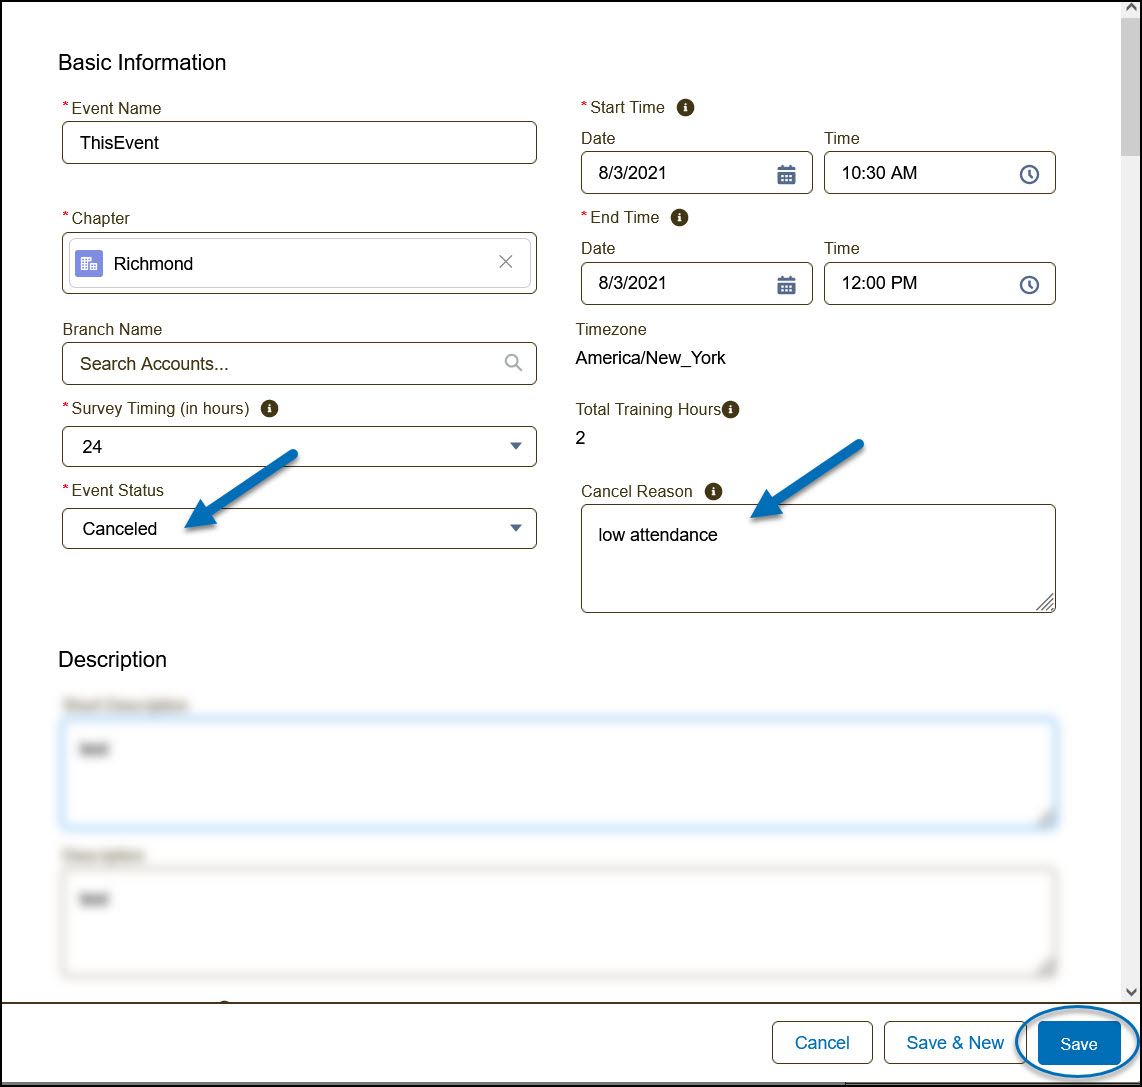Click the Branch Name search field

(299, 364)
